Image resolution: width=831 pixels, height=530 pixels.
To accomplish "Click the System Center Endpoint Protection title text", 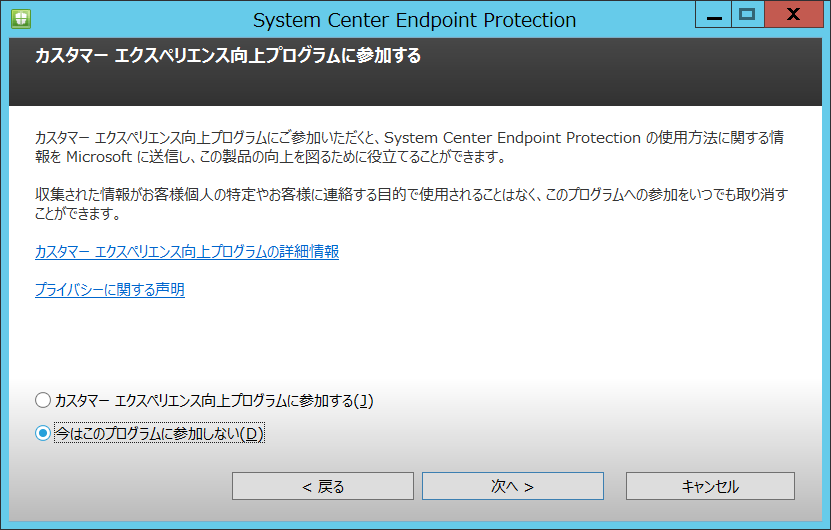I will tap(414, 20).
